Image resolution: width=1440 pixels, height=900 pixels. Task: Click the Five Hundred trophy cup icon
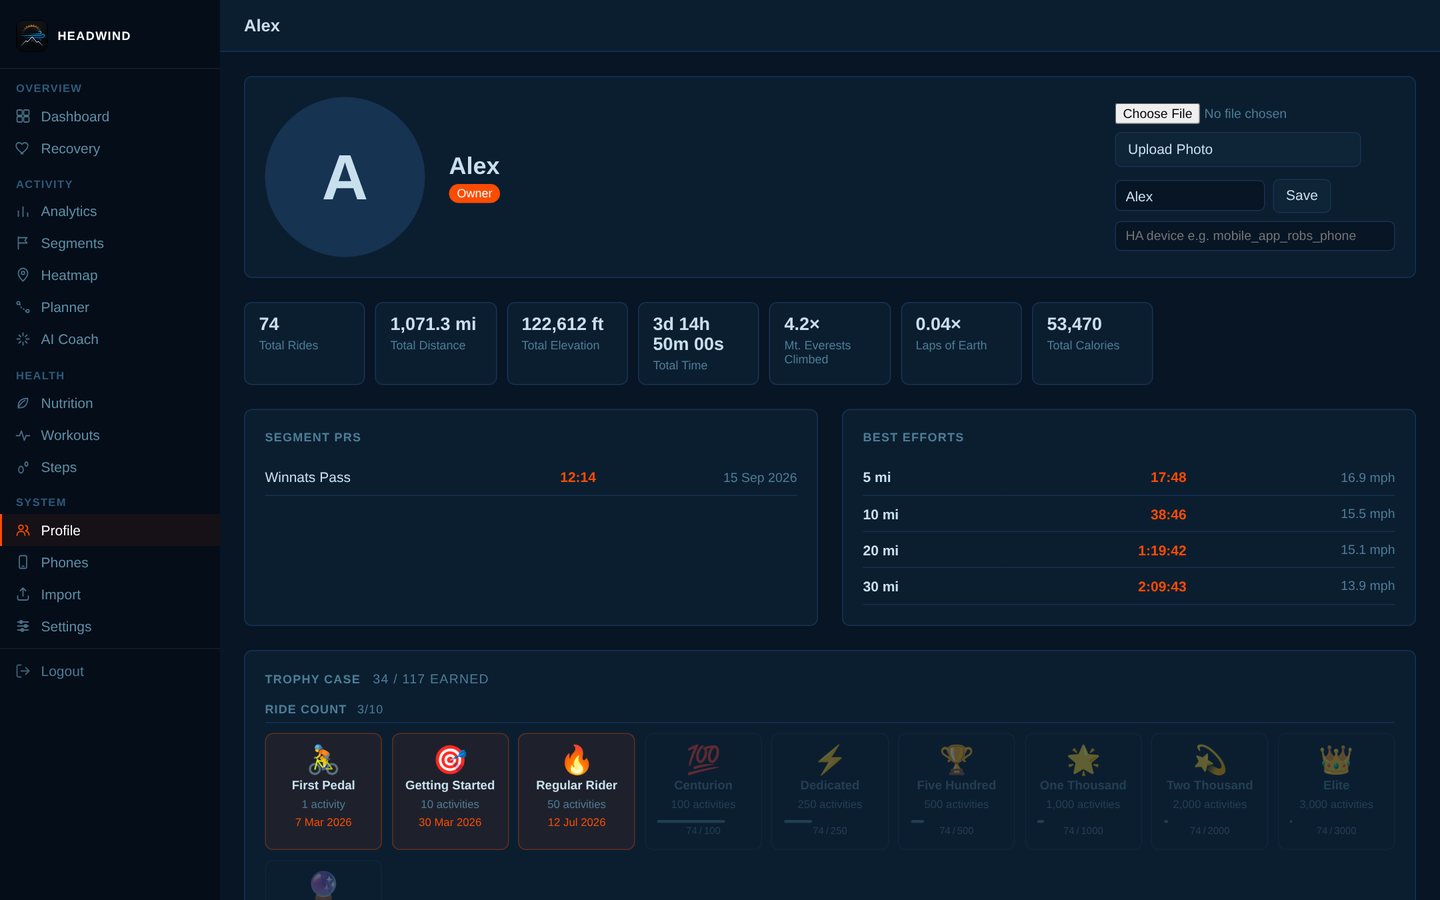point(956,760)
